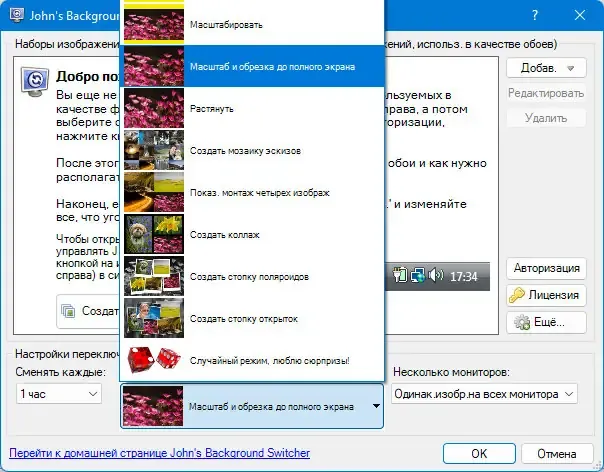Click the 'Отмена' button
The height and width of the screenshot is (472, 604).
[x=557, y=454]
